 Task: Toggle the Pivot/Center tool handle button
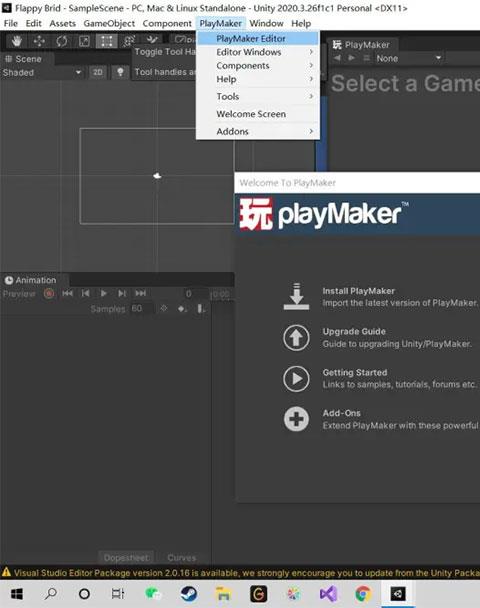click(x=185, y=39)
